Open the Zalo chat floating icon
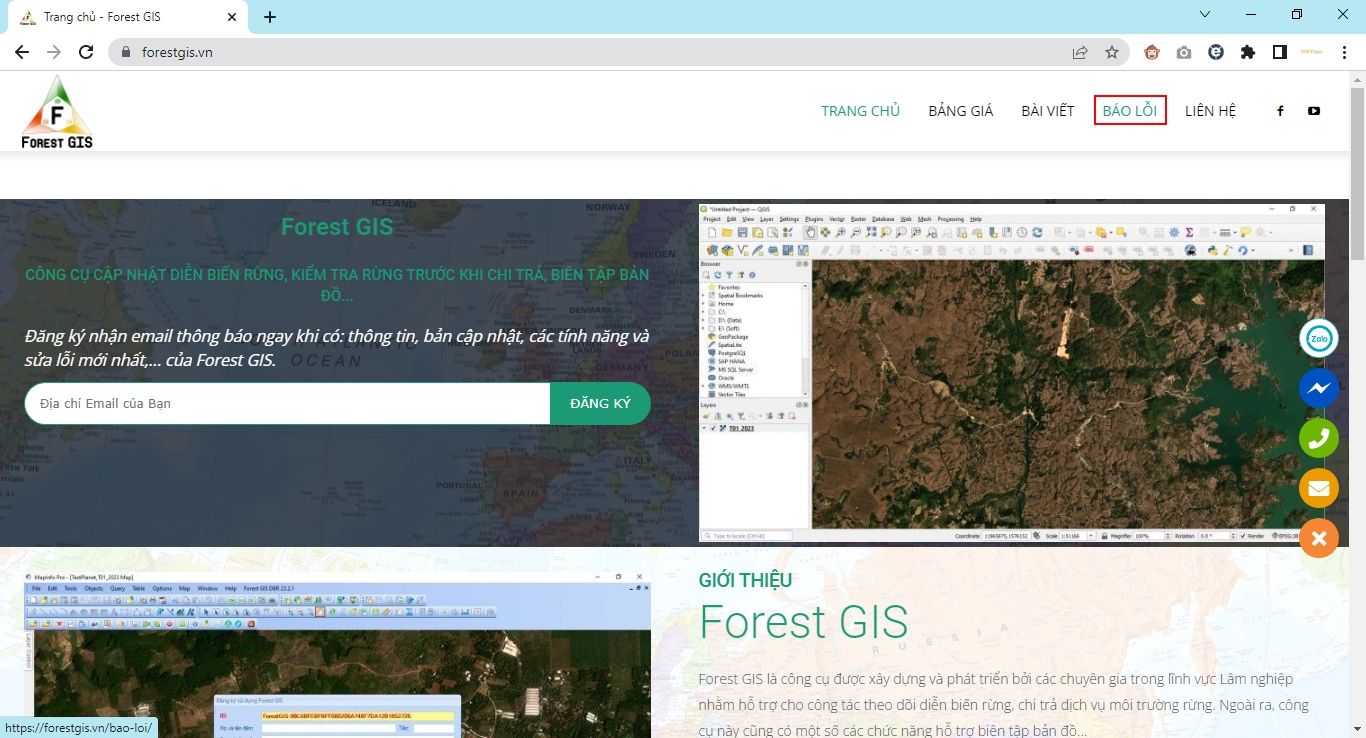This screenshot has width=1366, height=738. coord(1318,339)
